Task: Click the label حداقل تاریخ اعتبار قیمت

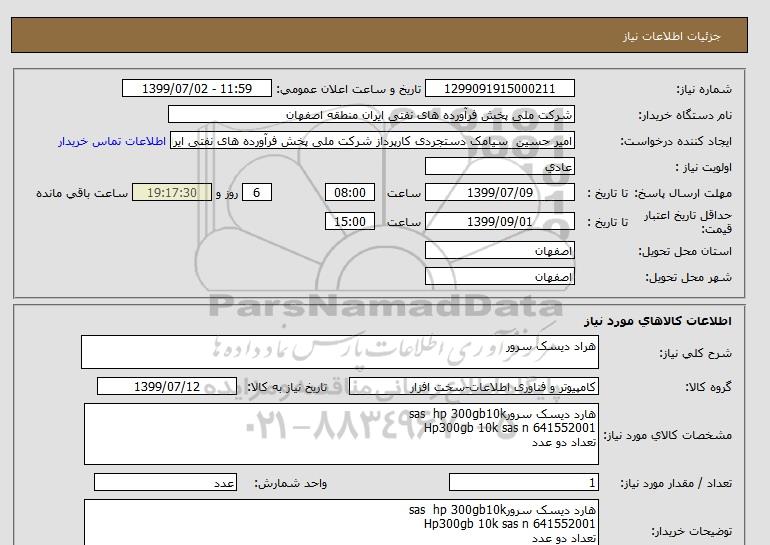Action: click(x=688, y=222)
